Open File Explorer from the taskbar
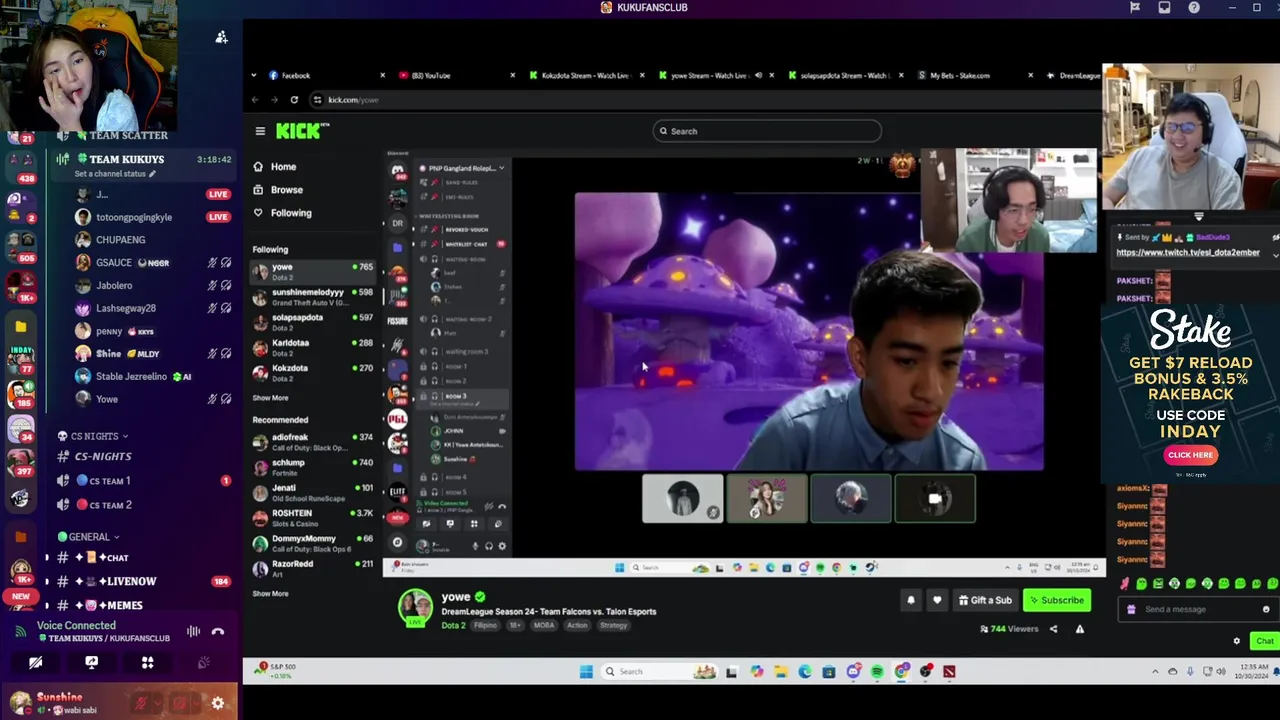The width and height of the screenshot is (1280, 720). coord(780,671)
